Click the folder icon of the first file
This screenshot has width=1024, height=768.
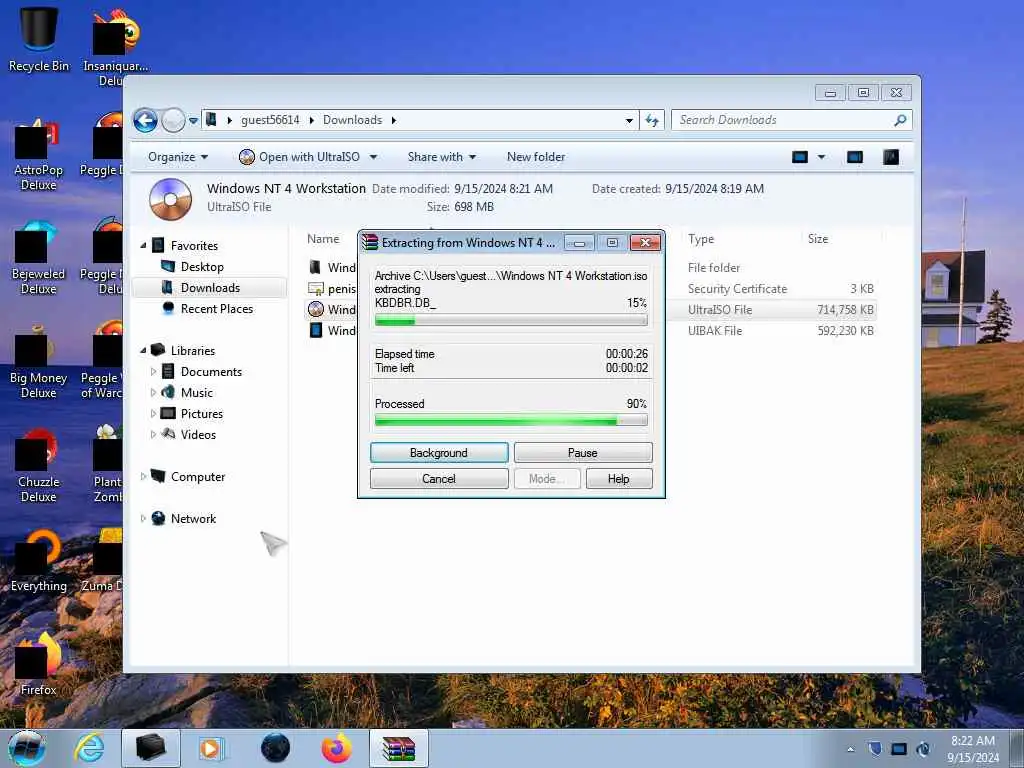[315, 267]
